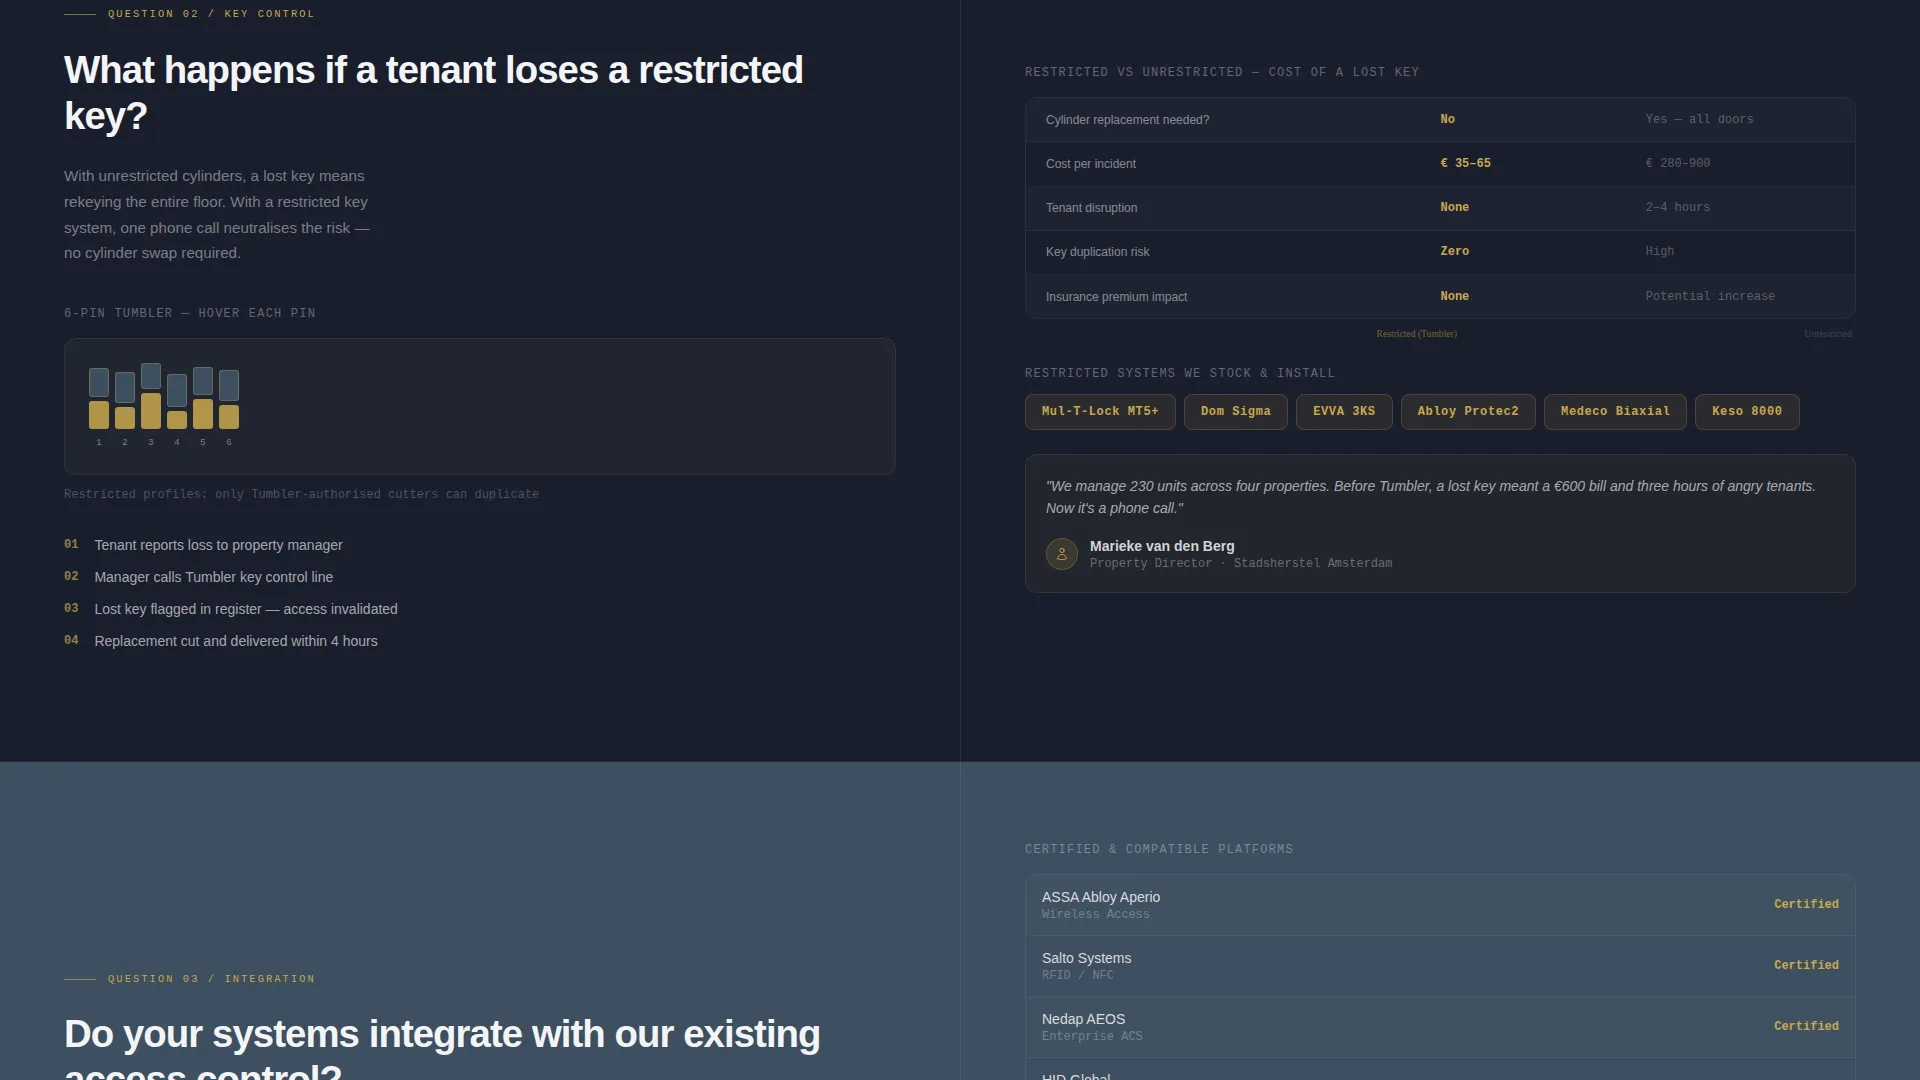Click the 'Cost per incident' row label

1090,164
